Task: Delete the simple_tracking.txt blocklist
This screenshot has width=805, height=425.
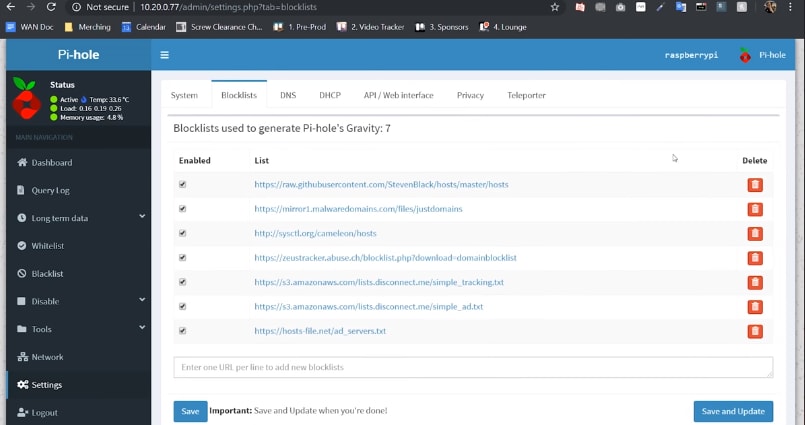Action: tap(755, 282)
